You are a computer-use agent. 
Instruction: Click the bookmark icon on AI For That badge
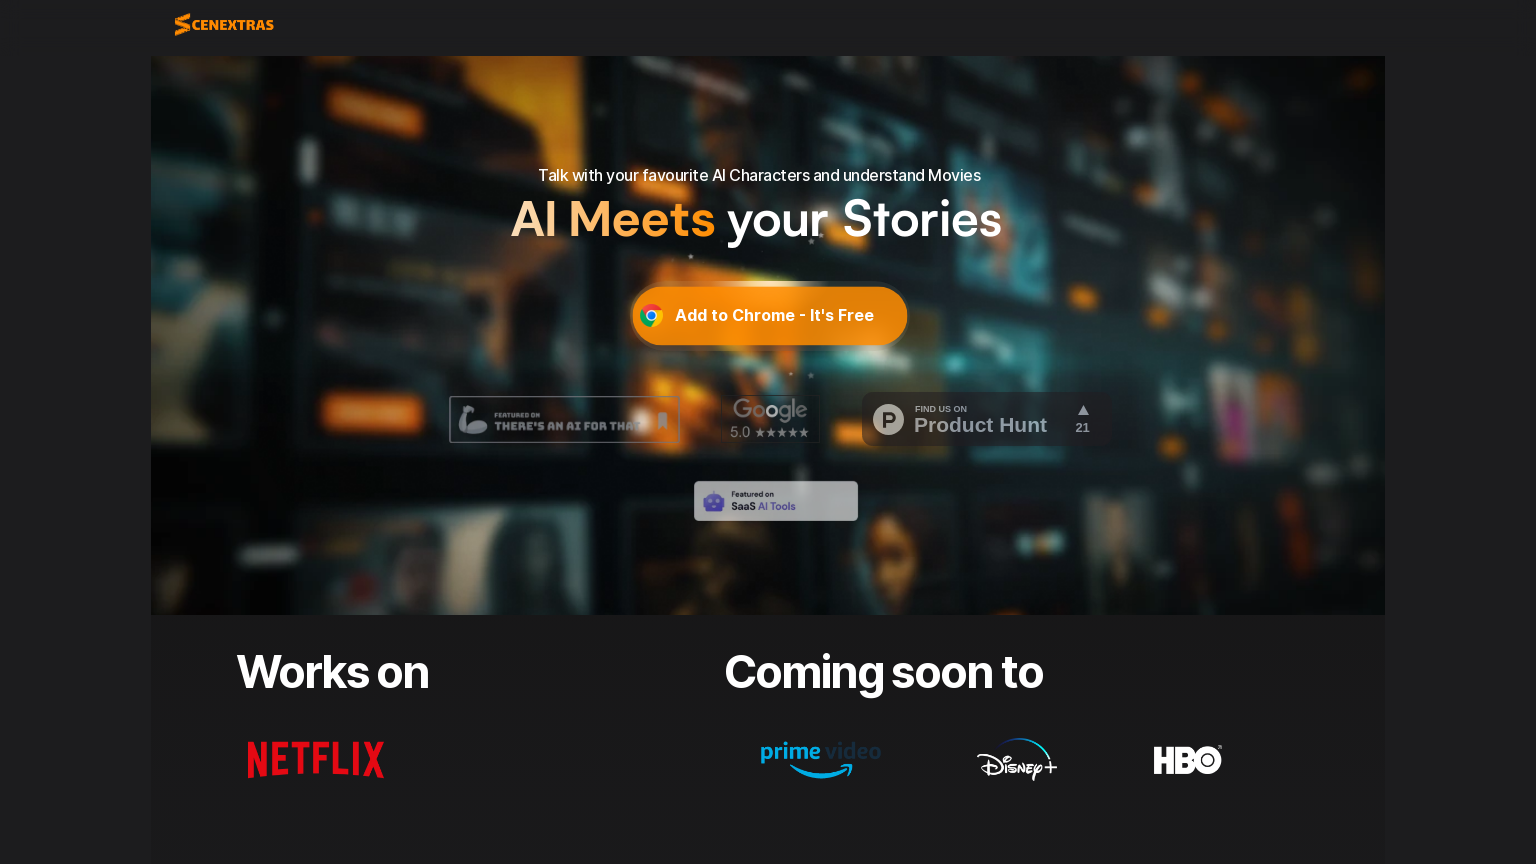[x=662, y=420]
